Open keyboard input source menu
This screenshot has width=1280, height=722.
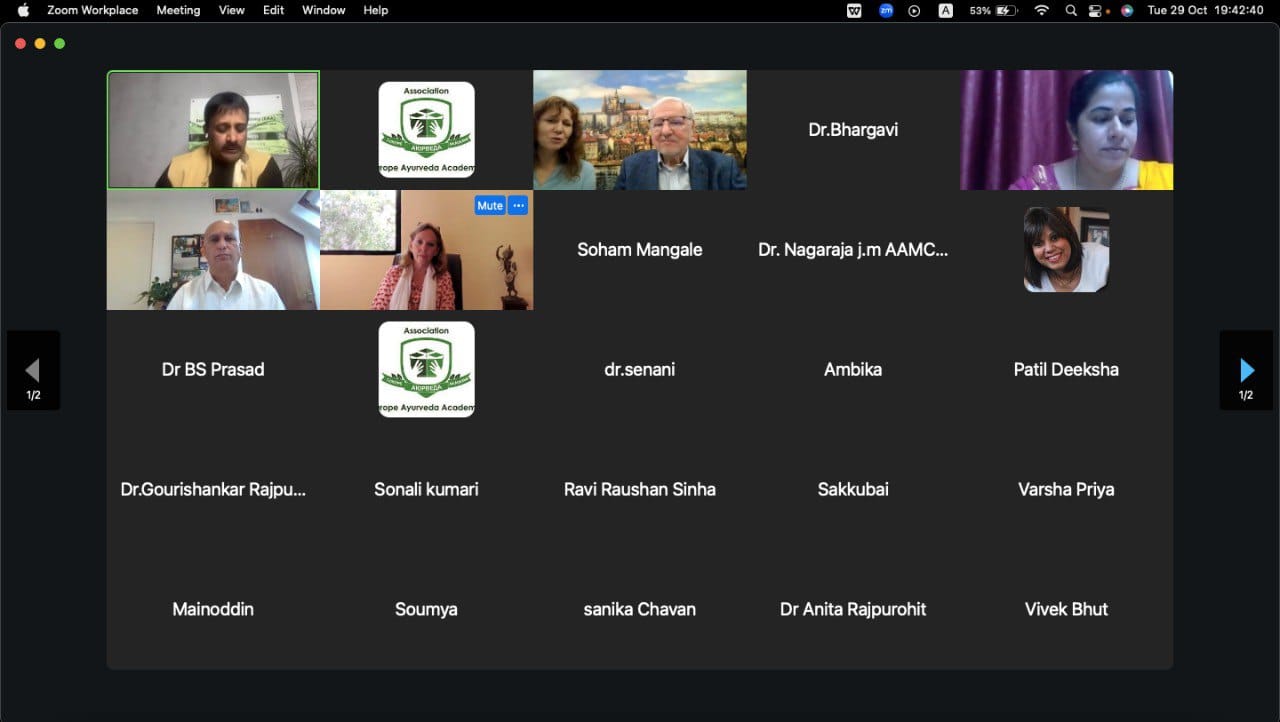click(x=945, y=10)
